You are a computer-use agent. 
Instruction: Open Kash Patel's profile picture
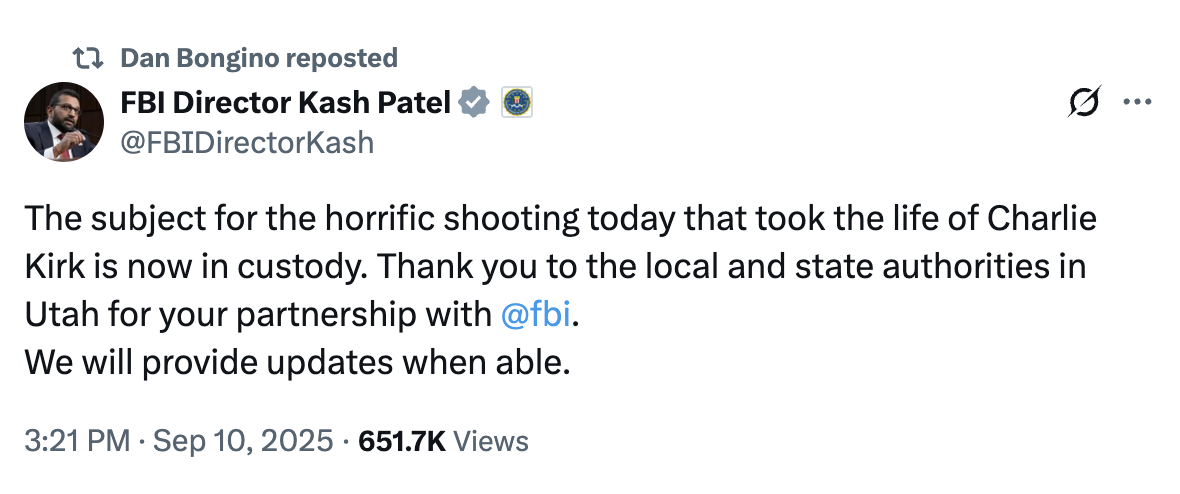coord(64,122)
